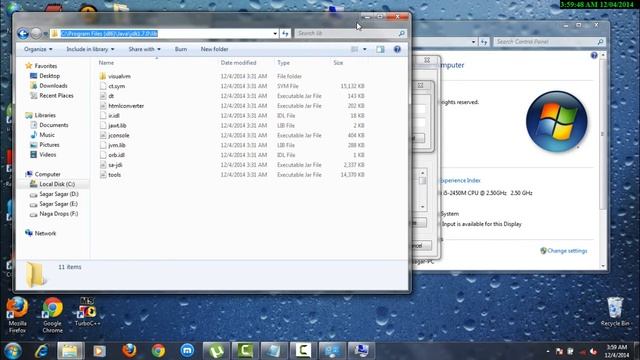Open Pictures library in navigation pane
Image resolution: width=640 pixels, height=360 pixels.
coord(49,145)
